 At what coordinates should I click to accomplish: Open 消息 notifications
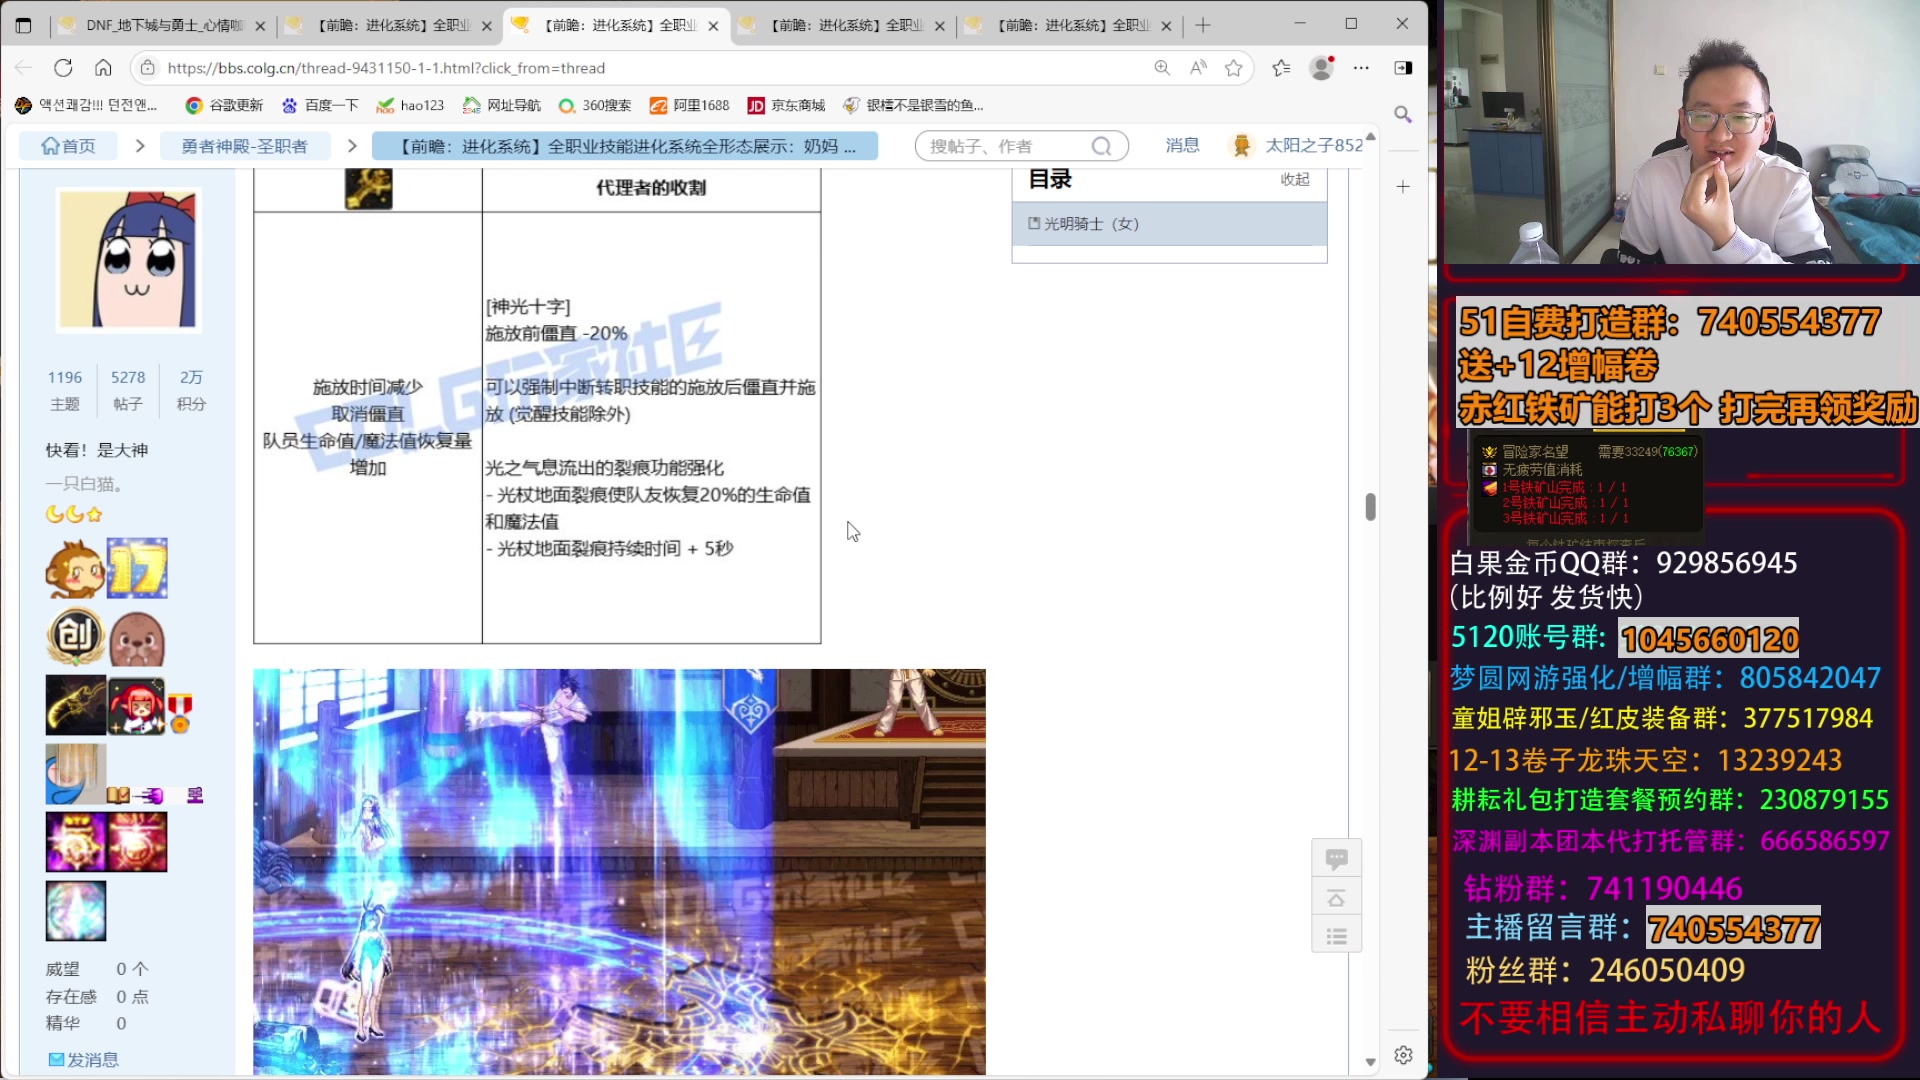pyautogui.click(x=1182, y=145)
